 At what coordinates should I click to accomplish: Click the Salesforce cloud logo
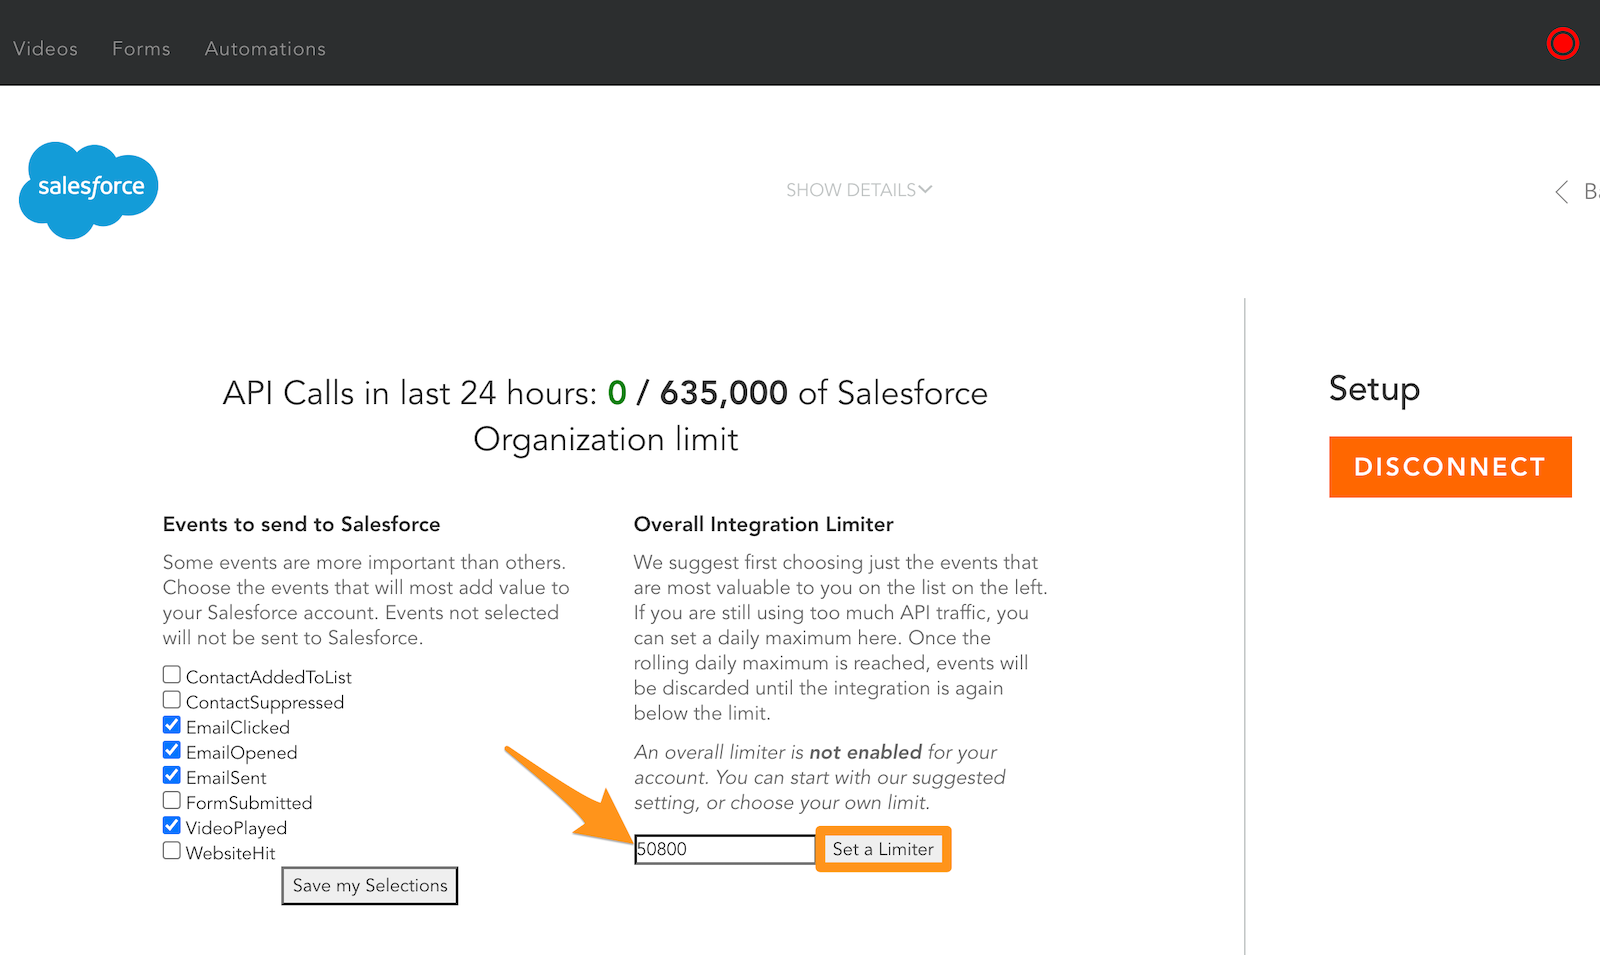89,190
